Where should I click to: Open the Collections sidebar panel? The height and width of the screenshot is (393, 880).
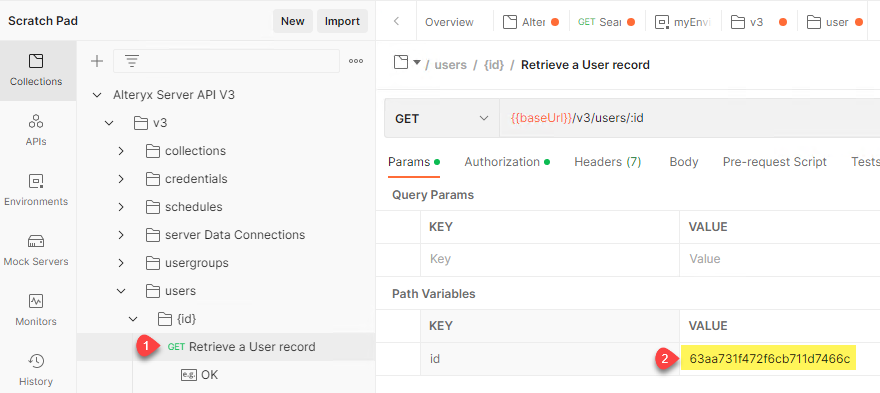(x=36, y=70)
